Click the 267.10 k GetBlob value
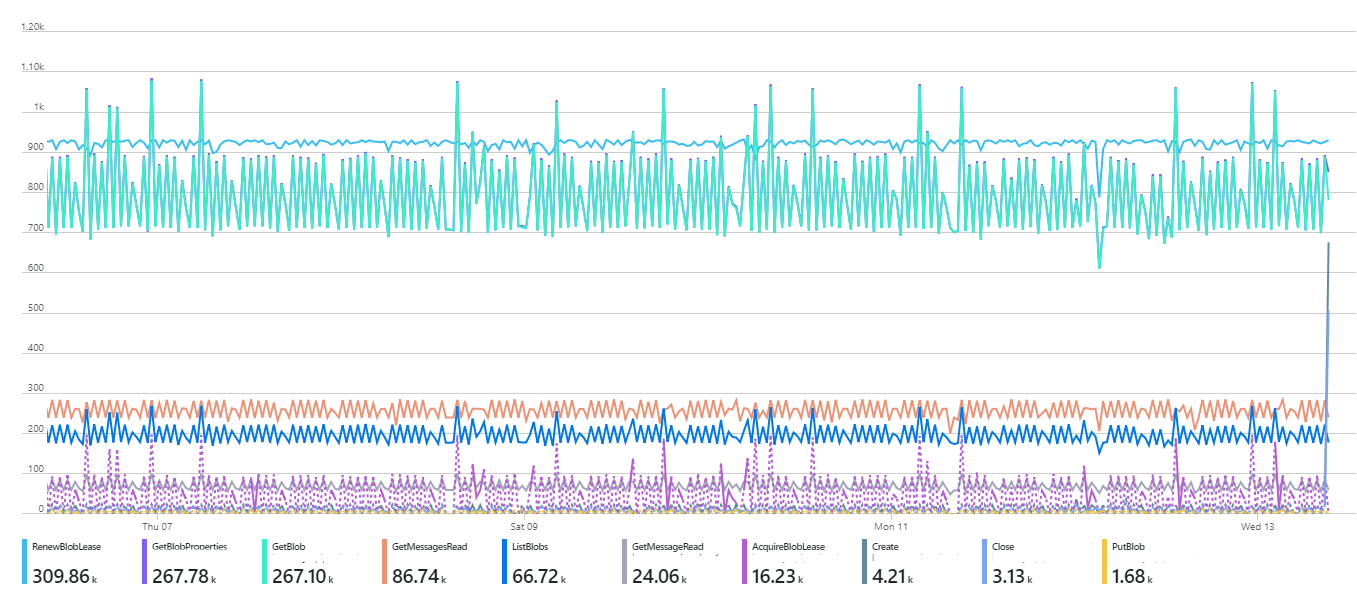The width and height of the screenshot is (1357, 612). [303, 576]
